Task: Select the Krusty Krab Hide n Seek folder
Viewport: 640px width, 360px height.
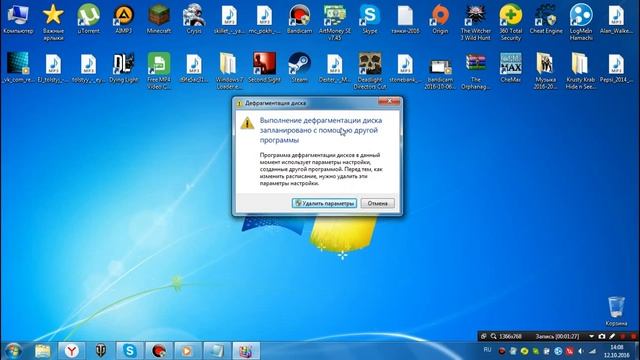Action: (x=581, y=70)
